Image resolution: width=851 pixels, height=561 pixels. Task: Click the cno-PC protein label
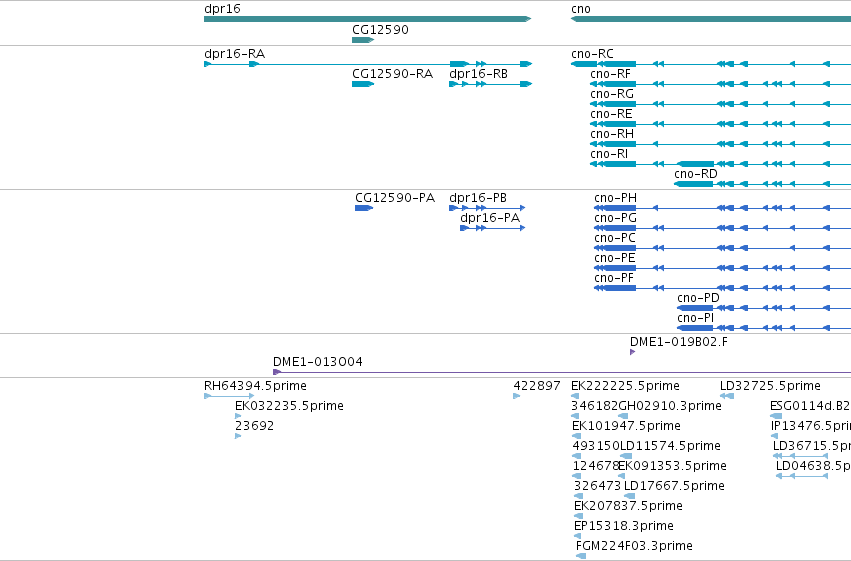pos(615,238)
